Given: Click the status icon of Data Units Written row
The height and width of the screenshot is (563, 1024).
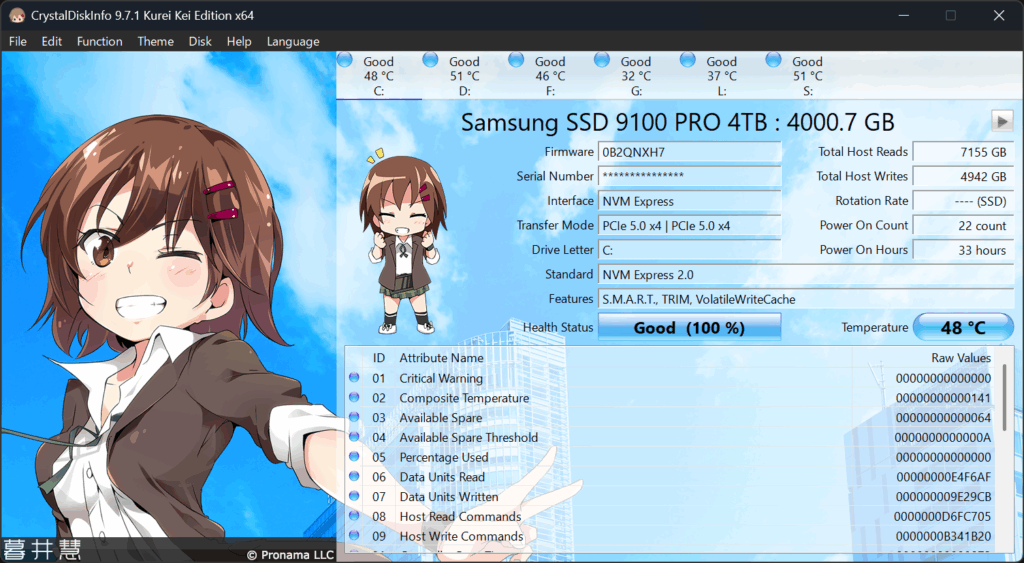Looking at the screenshot, I should (x=354, y=496).
